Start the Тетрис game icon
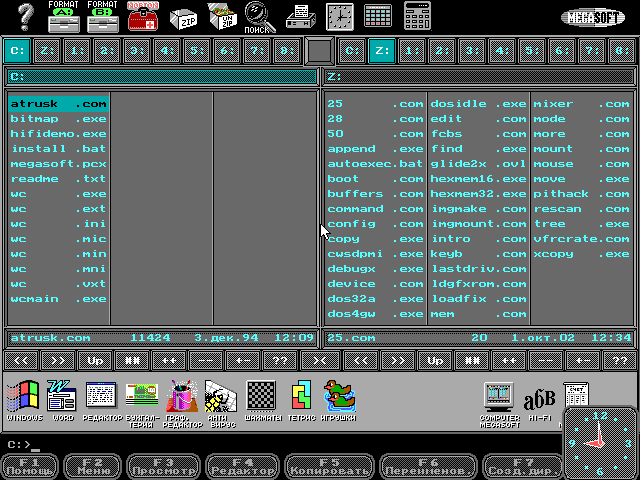This screenshot has height=480, width=640. click(x=298, y=401)
